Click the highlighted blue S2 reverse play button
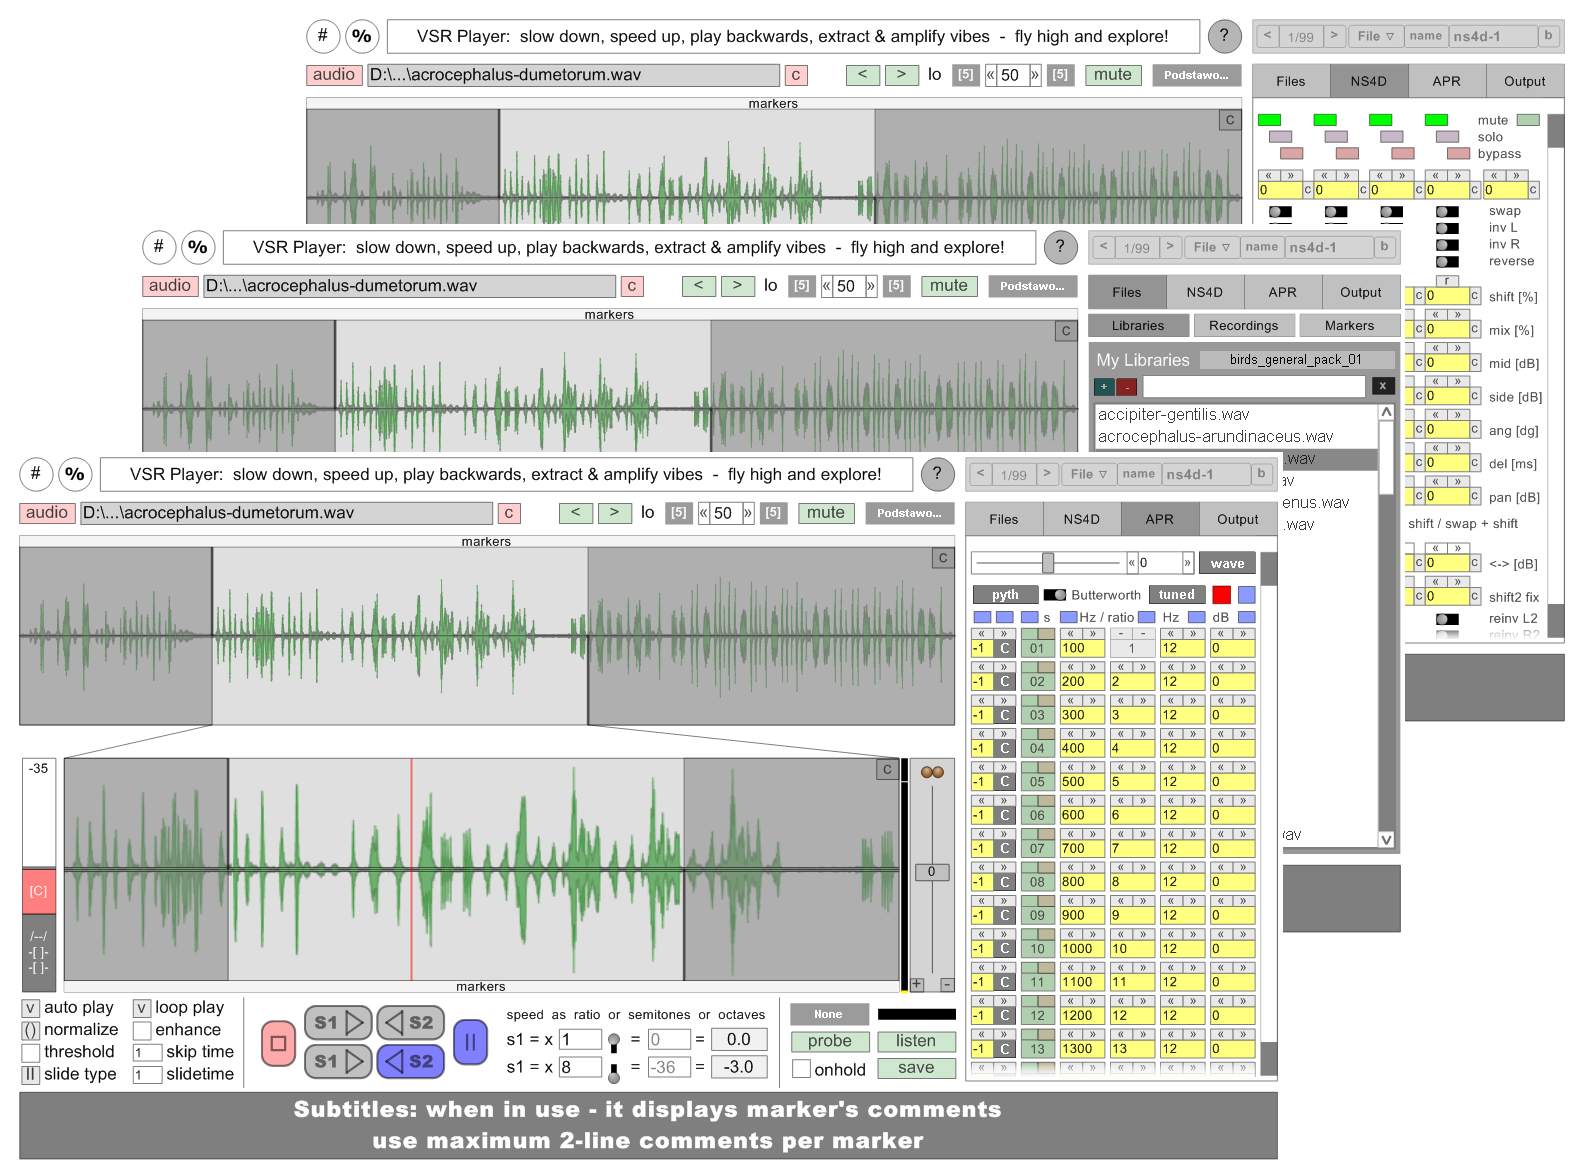 (x=408, y=1061)
